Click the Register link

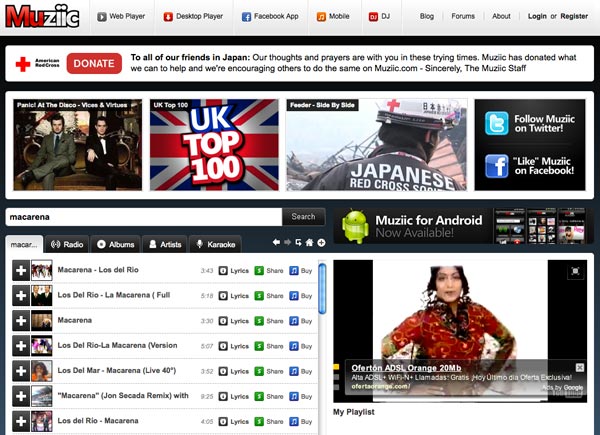[x=574, y=16]
